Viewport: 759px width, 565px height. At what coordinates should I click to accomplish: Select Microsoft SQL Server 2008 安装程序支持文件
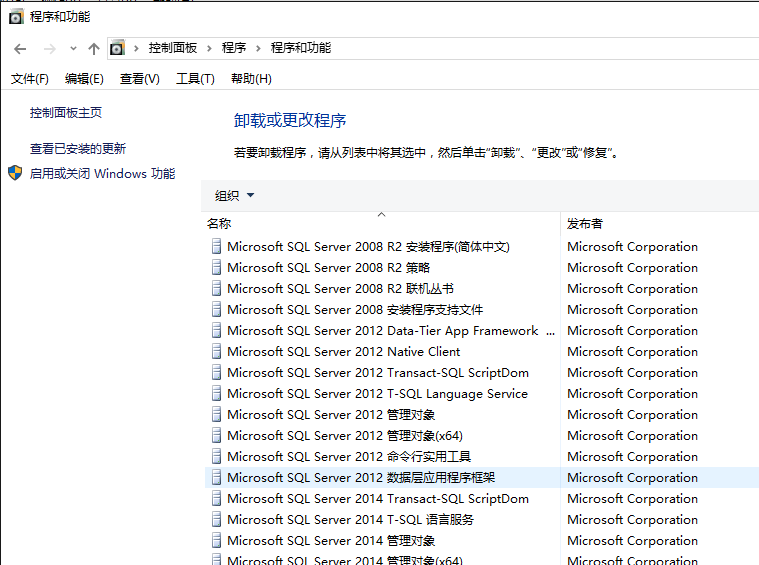tap(355, 309)
